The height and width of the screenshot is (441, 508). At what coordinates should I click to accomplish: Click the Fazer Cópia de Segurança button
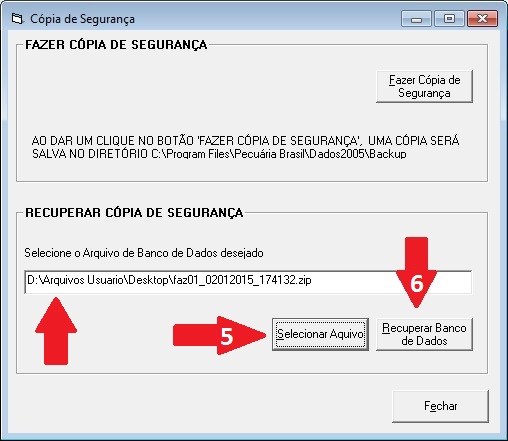coord(424,86)
